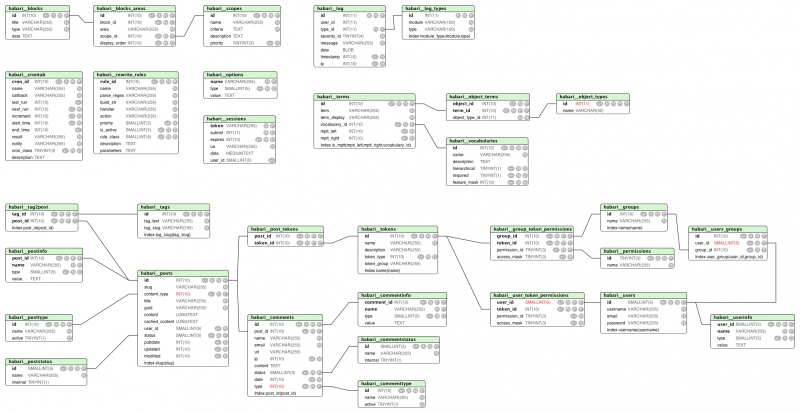Select scope_id field in habari__blocks_areas

click(x=135, y=36)
